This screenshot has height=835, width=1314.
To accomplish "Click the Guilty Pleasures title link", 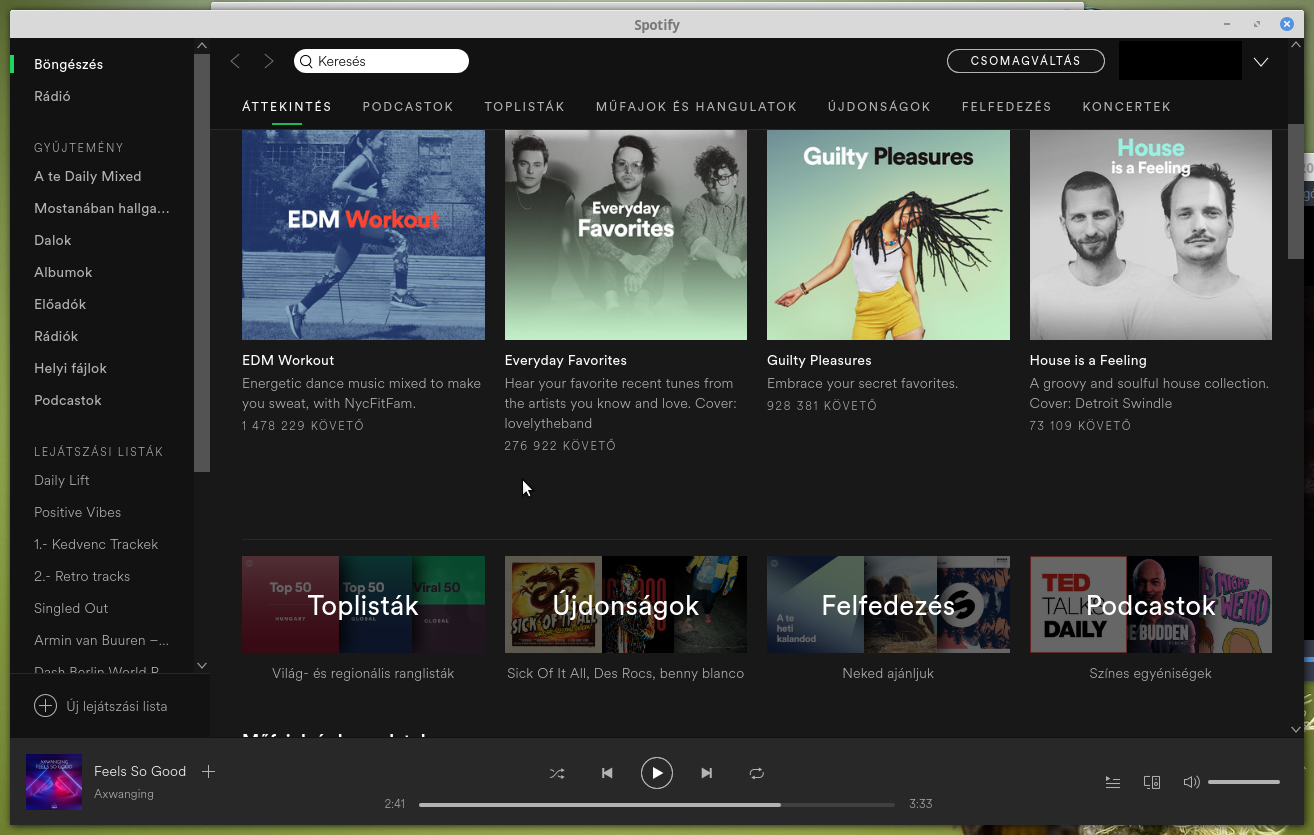I will [x=819, y=360].
